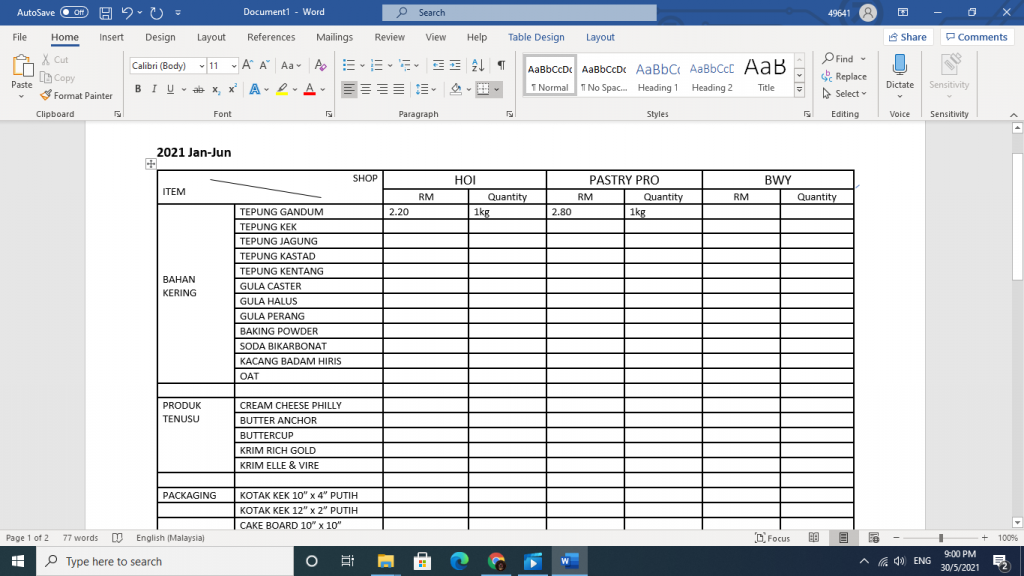Adjust the zoom slider in status bar
This screenshot has width=1024, height=576.
coord(940,538)
